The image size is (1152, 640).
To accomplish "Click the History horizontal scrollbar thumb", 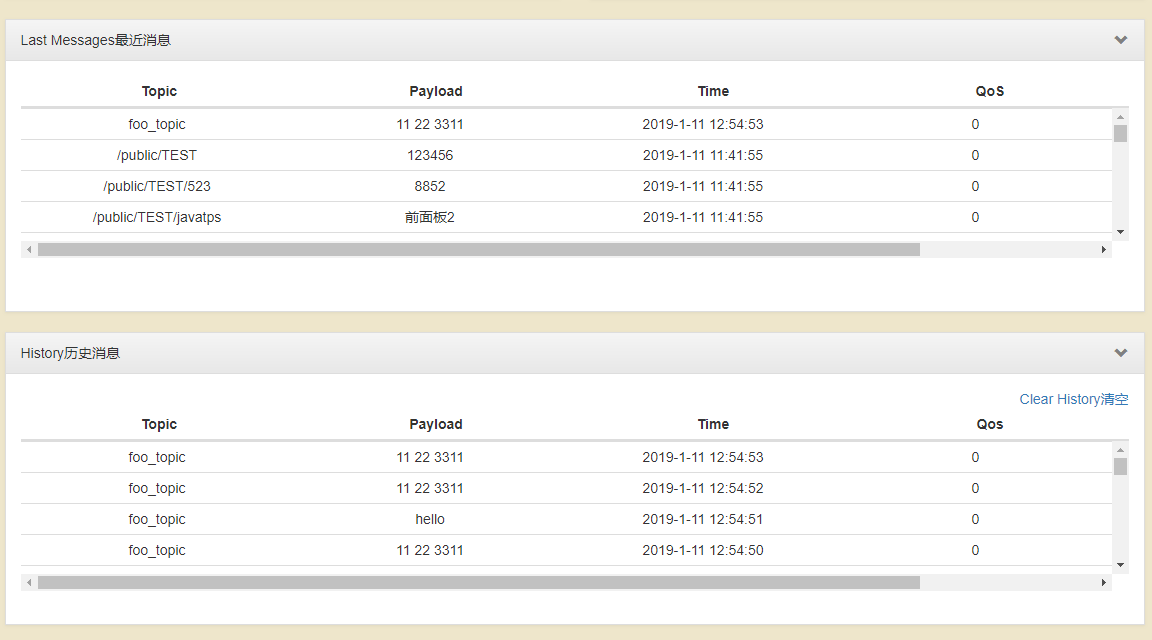I will 478,582.
